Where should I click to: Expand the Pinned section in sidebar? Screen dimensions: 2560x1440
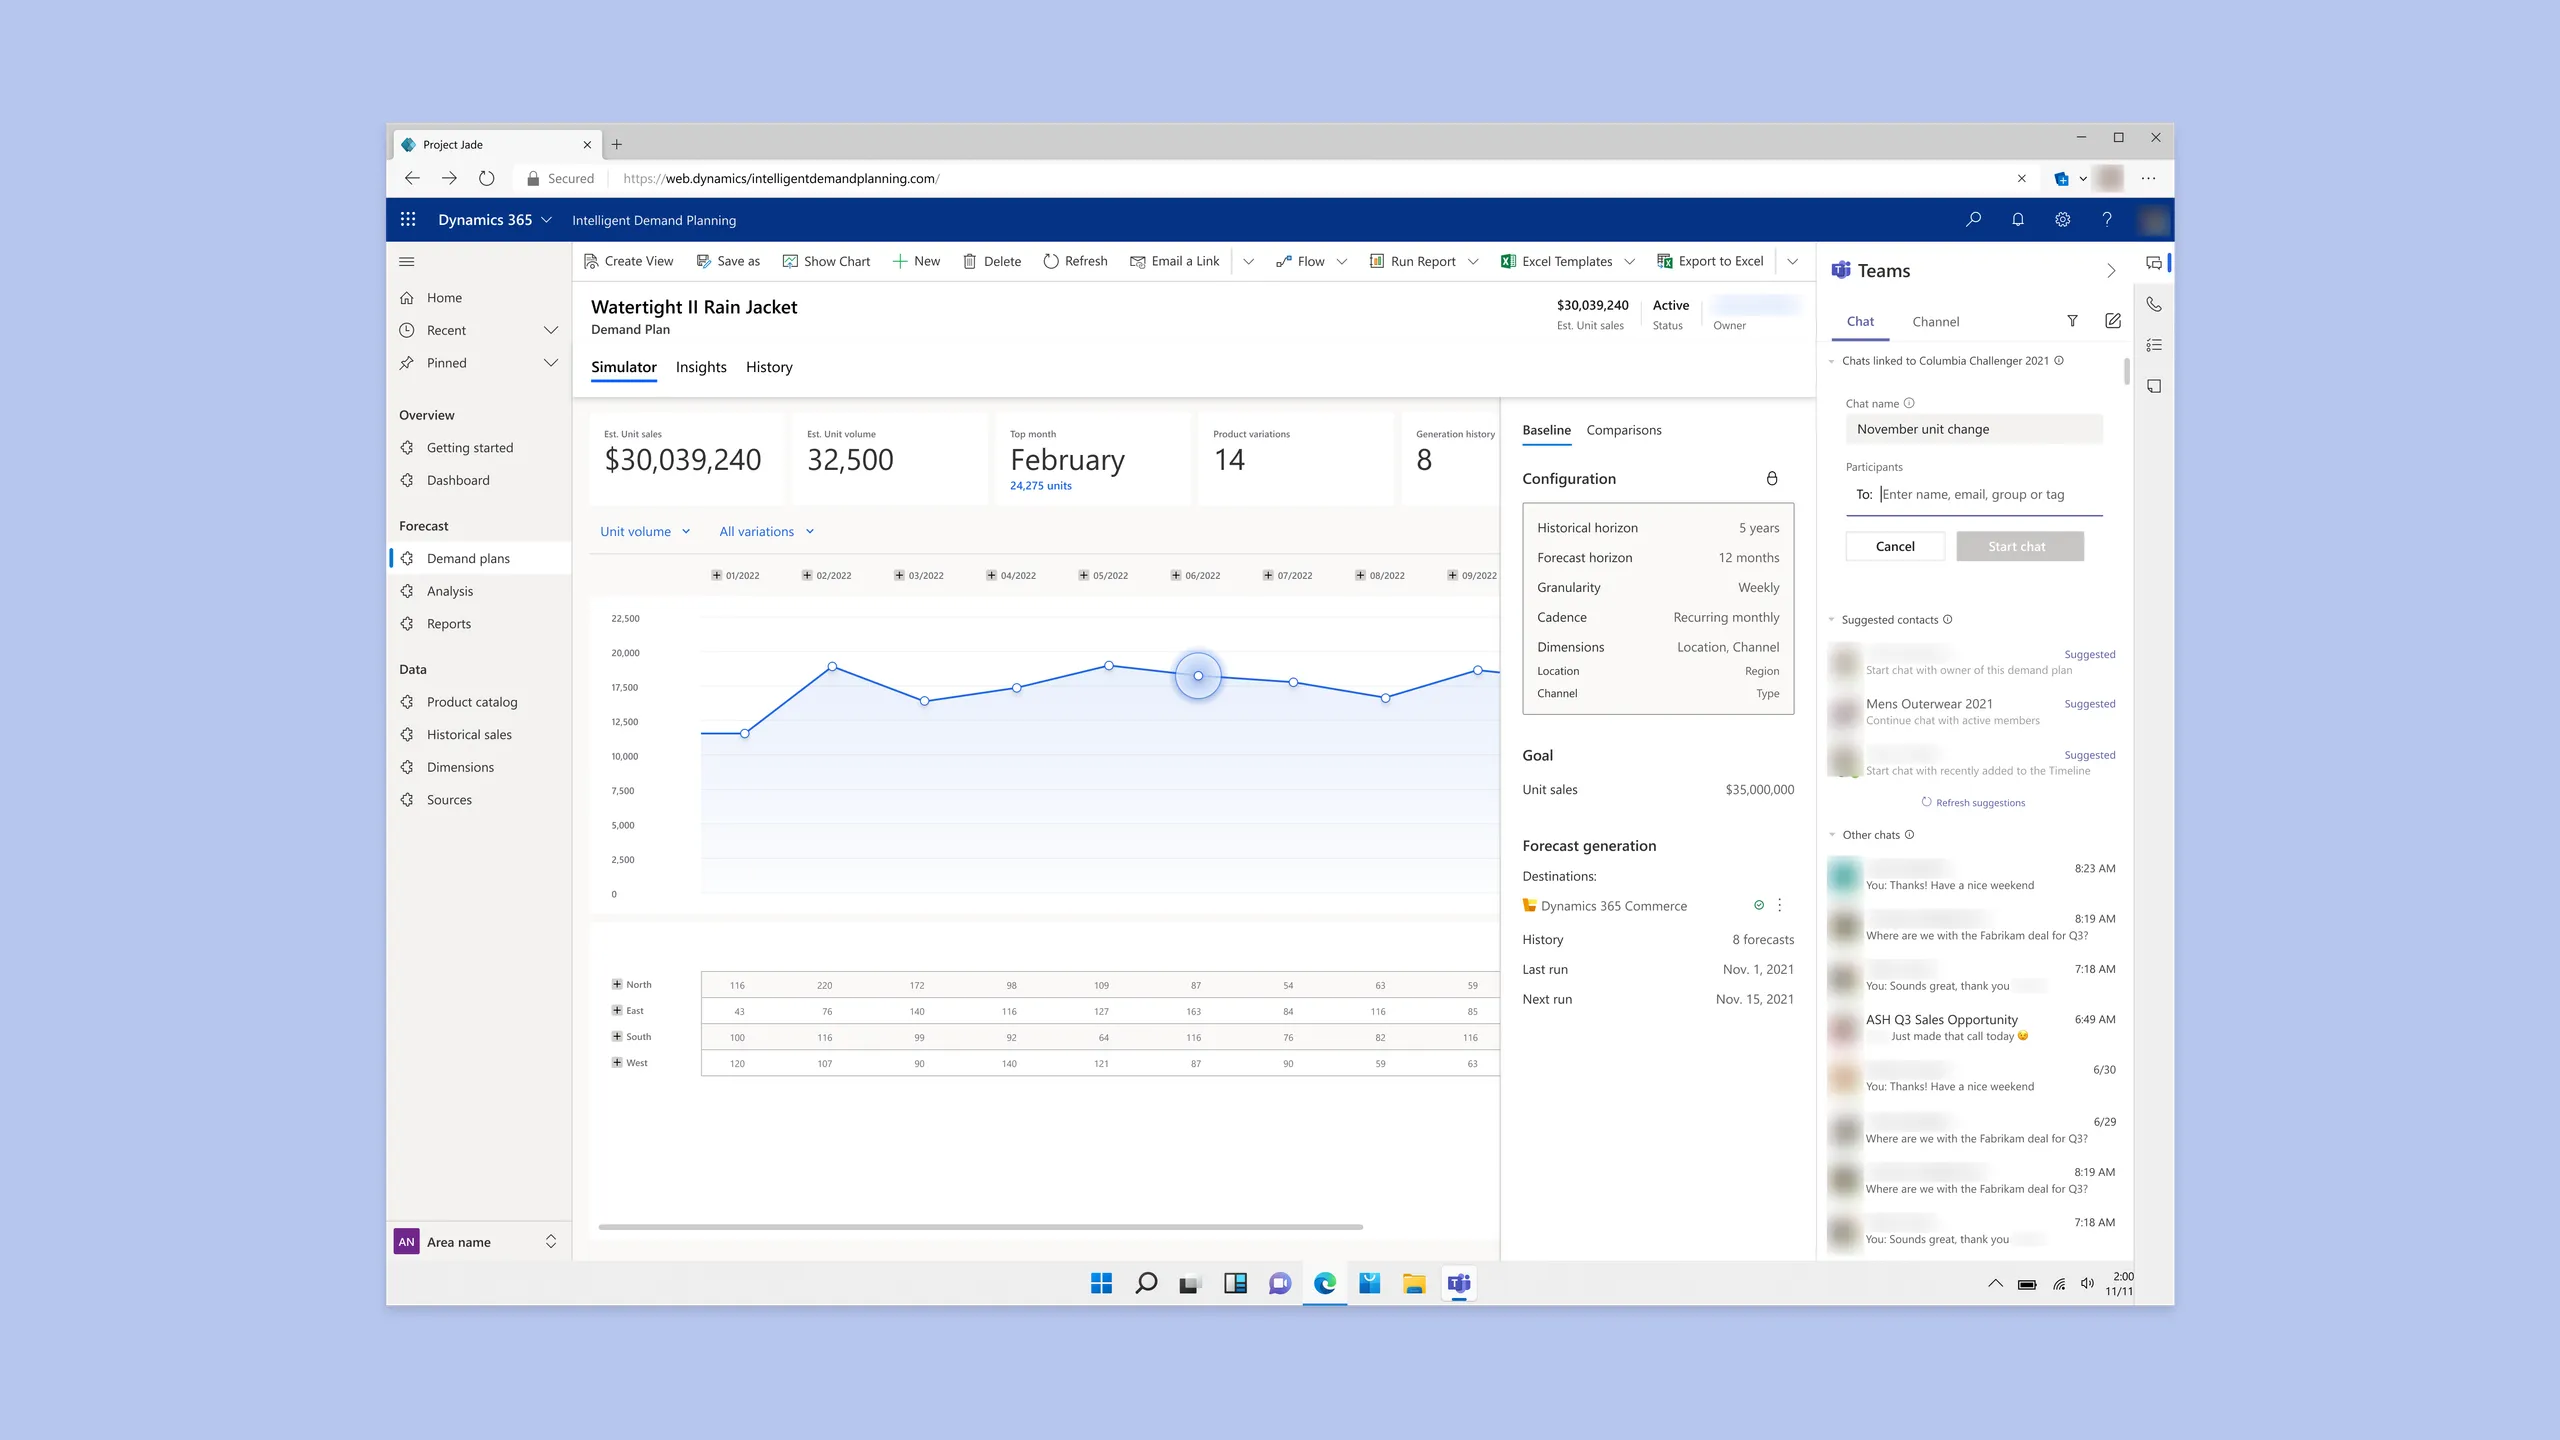pos(551,362)
